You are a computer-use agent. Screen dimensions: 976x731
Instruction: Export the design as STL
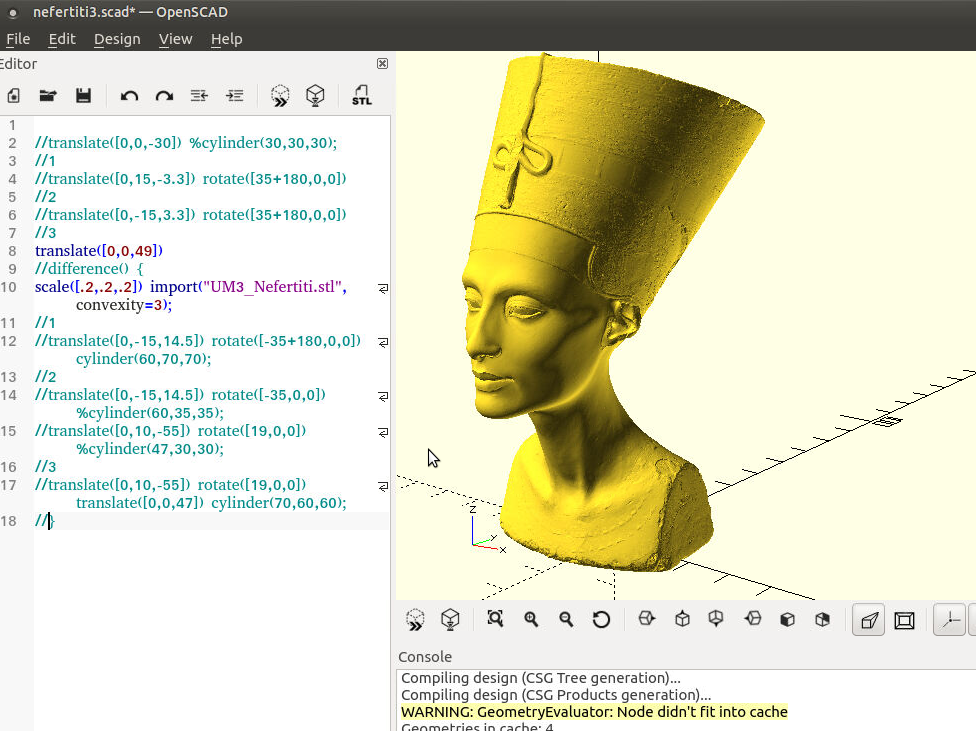(362, 95)
